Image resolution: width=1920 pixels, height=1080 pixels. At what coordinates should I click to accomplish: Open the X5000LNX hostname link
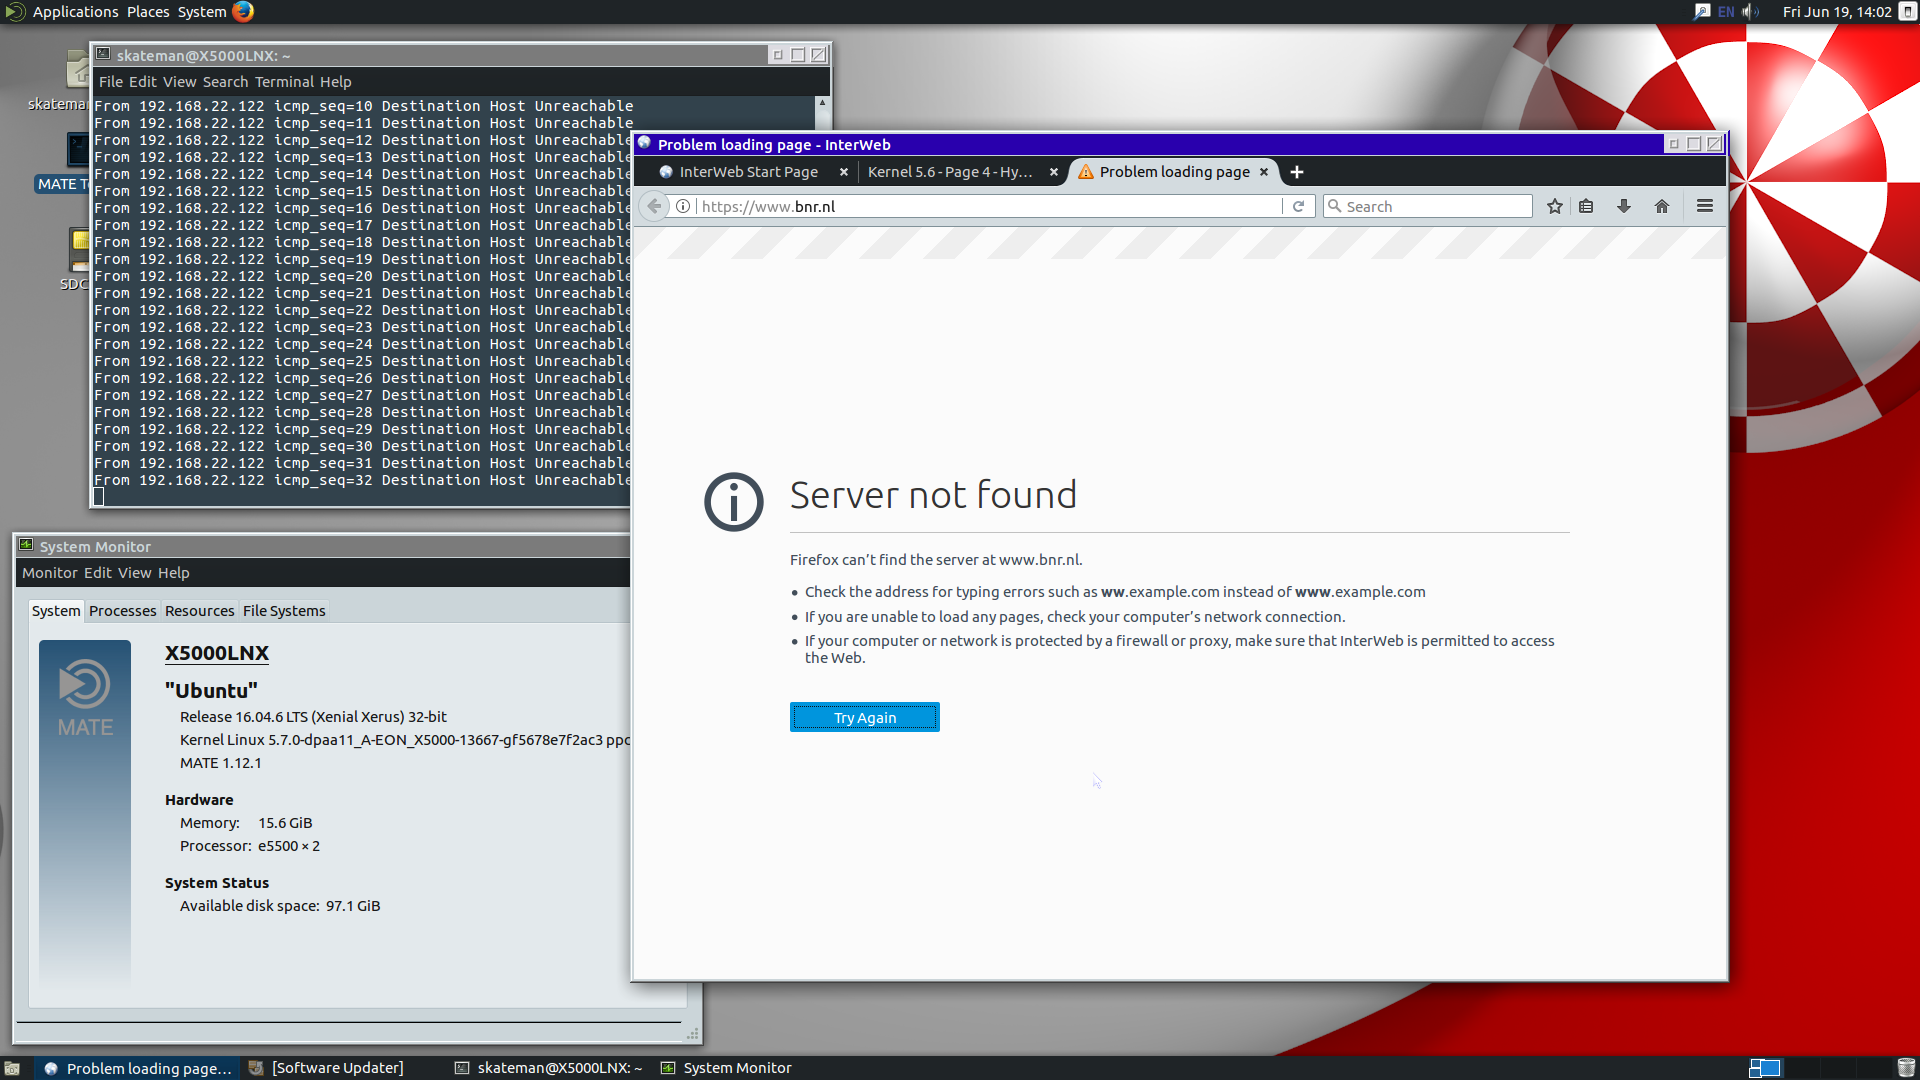[217, 653]
